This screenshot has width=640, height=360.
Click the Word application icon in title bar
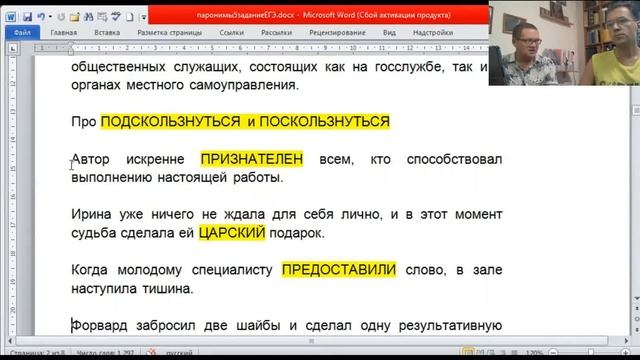pyautogui.click(x=11, y=17)
